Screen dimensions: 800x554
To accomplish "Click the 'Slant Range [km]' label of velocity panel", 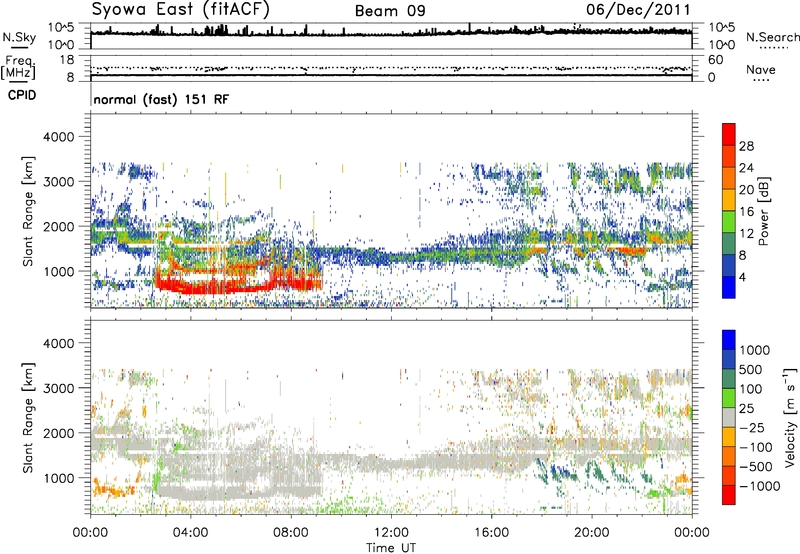I will coord(28,417).
